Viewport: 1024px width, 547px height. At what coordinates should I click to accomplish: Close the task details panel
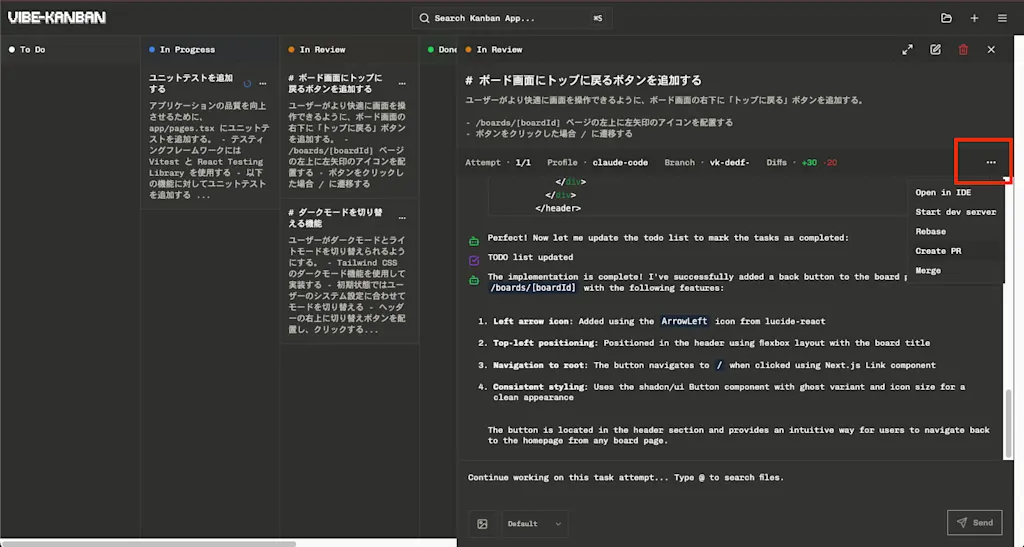tap(991, 50)
